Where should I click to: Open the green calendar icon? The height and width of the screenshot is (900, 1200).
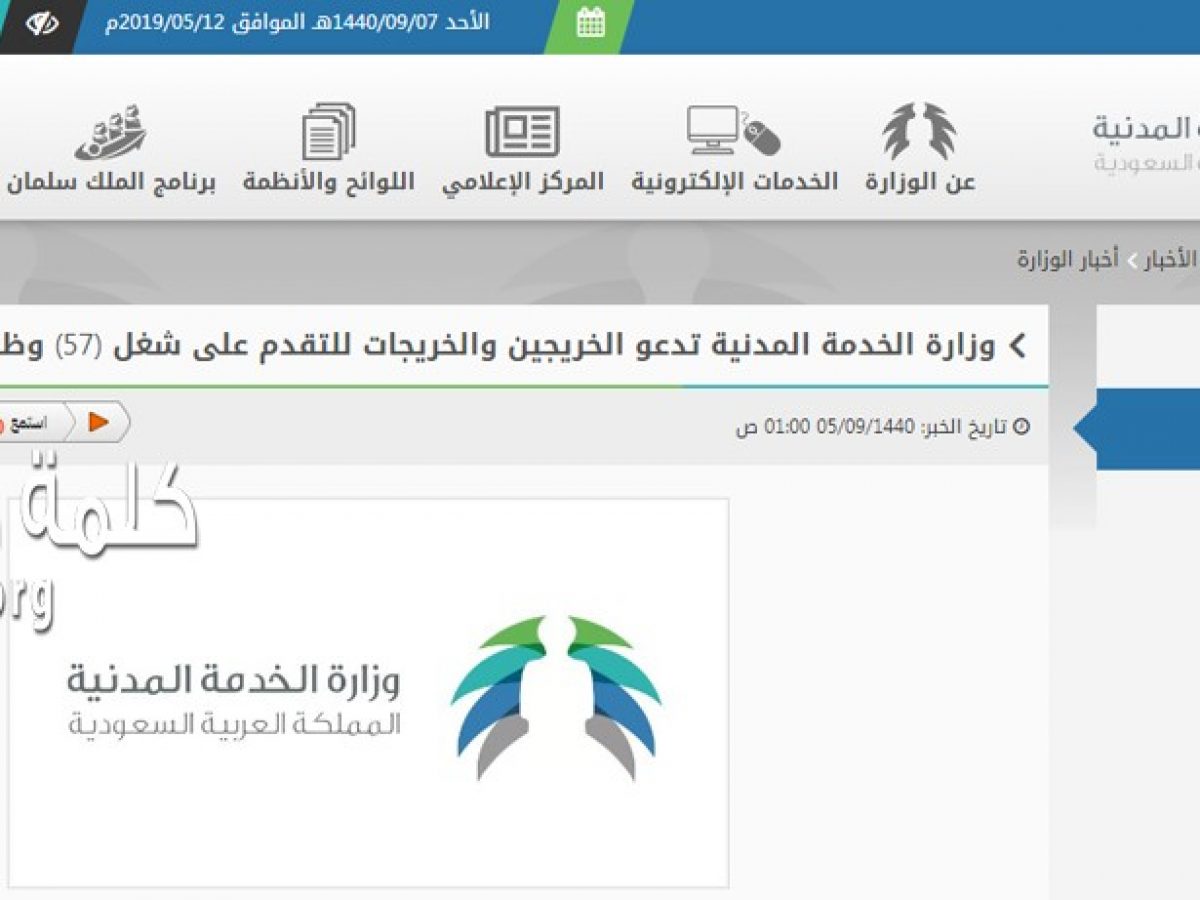click(591, 24)
